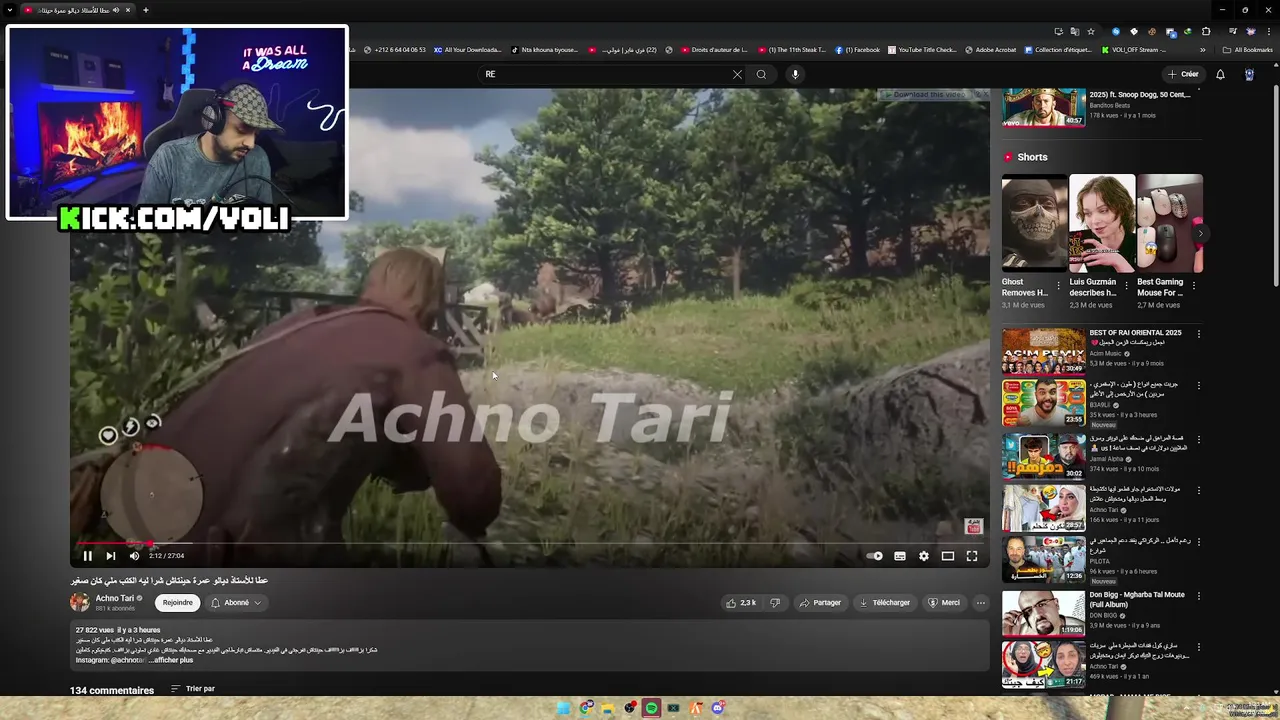Open Windows Start menu

point(563,708)
